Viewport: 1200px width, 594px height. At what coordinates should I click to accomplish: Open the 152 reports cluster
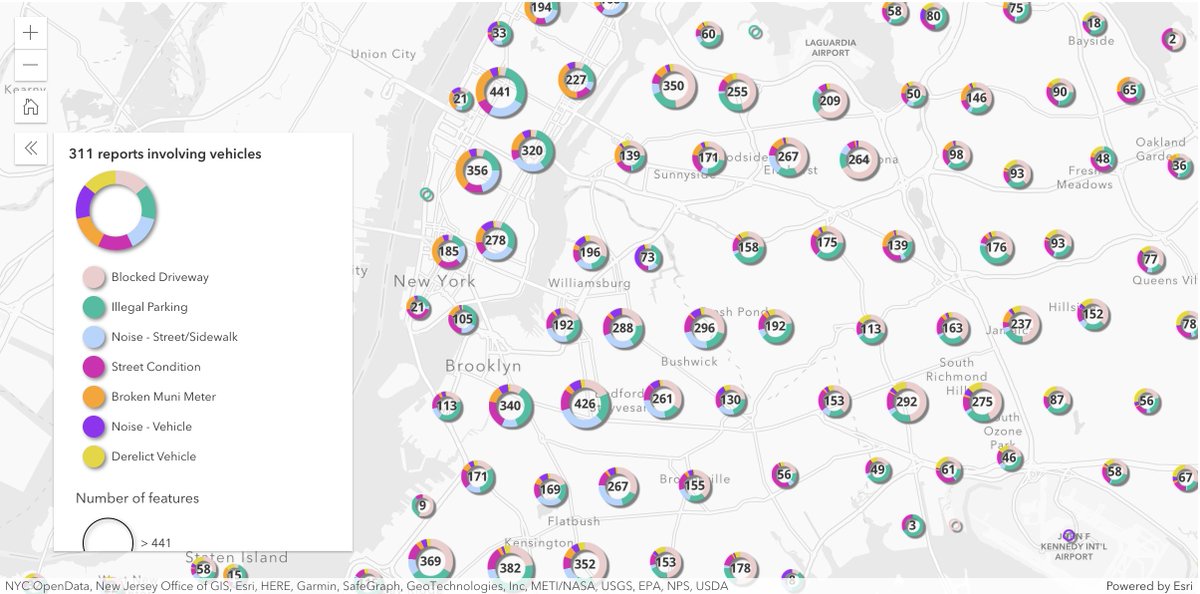pos(1093,314)
